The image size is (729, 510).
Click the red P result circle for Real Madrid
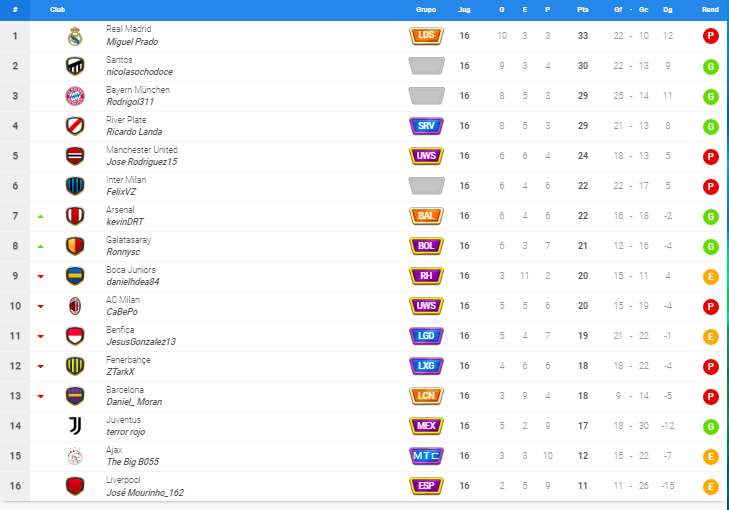coord(710,36)
